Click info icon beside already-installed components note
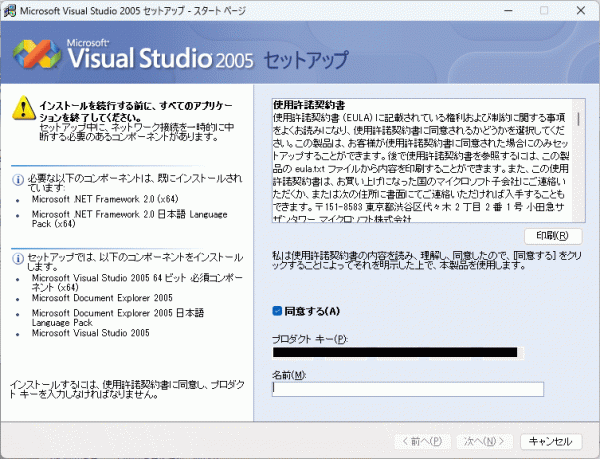Viewport: 600px width, 459px height. tap(18, 180)
